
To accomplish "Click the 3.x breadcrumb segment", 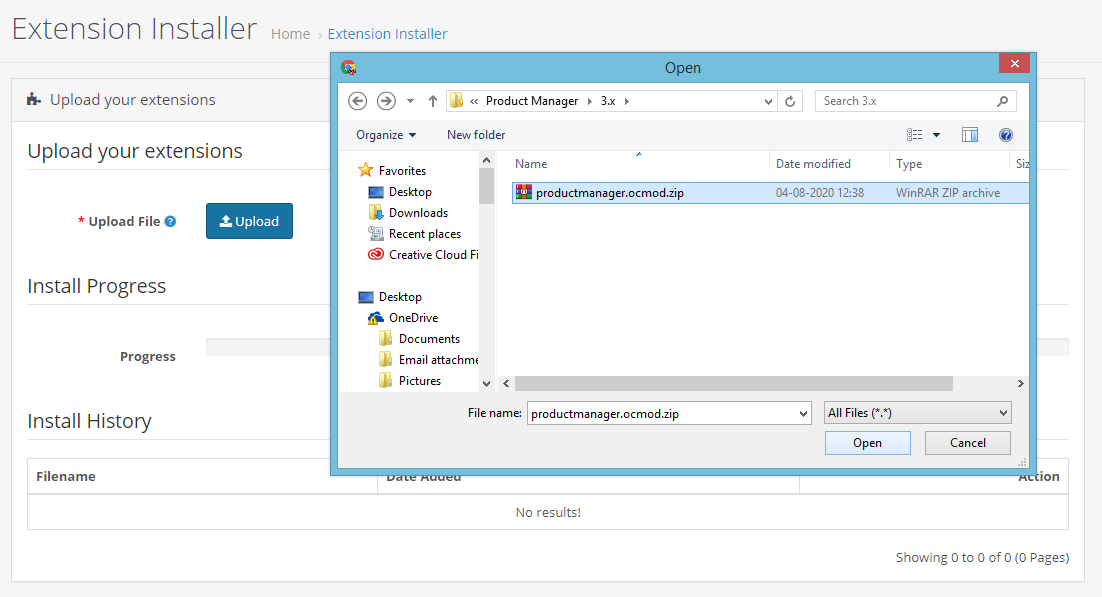I will pyautogui.click(x=608, y=101).
